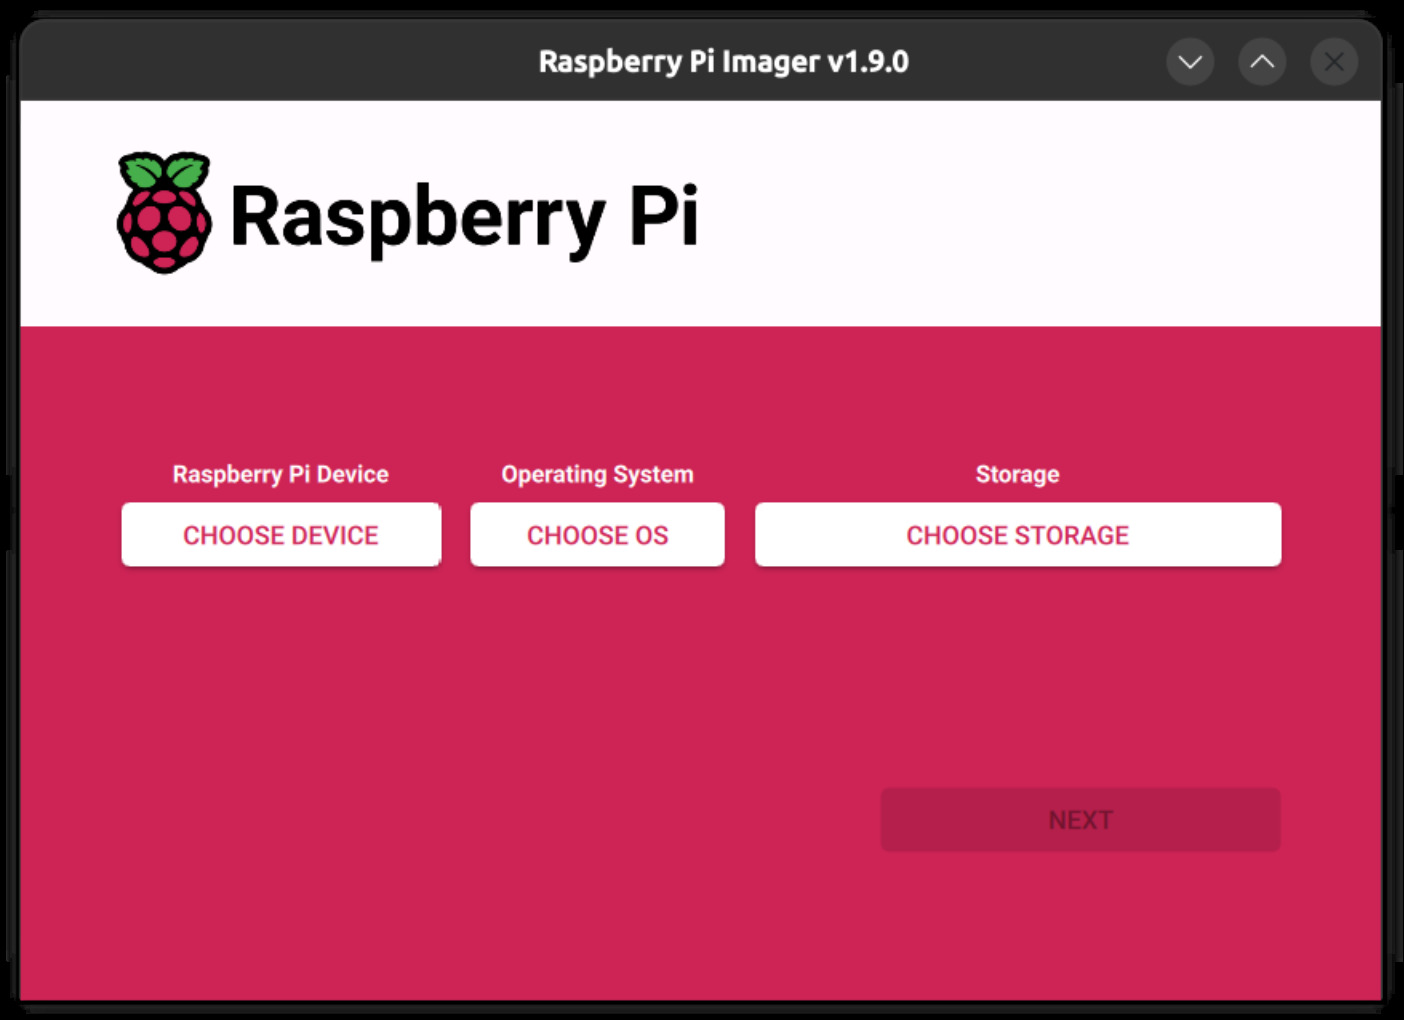This screenshot has width=1404, height=1020.
Task: Click the 'Operating System' label
Action: point(597,474)
